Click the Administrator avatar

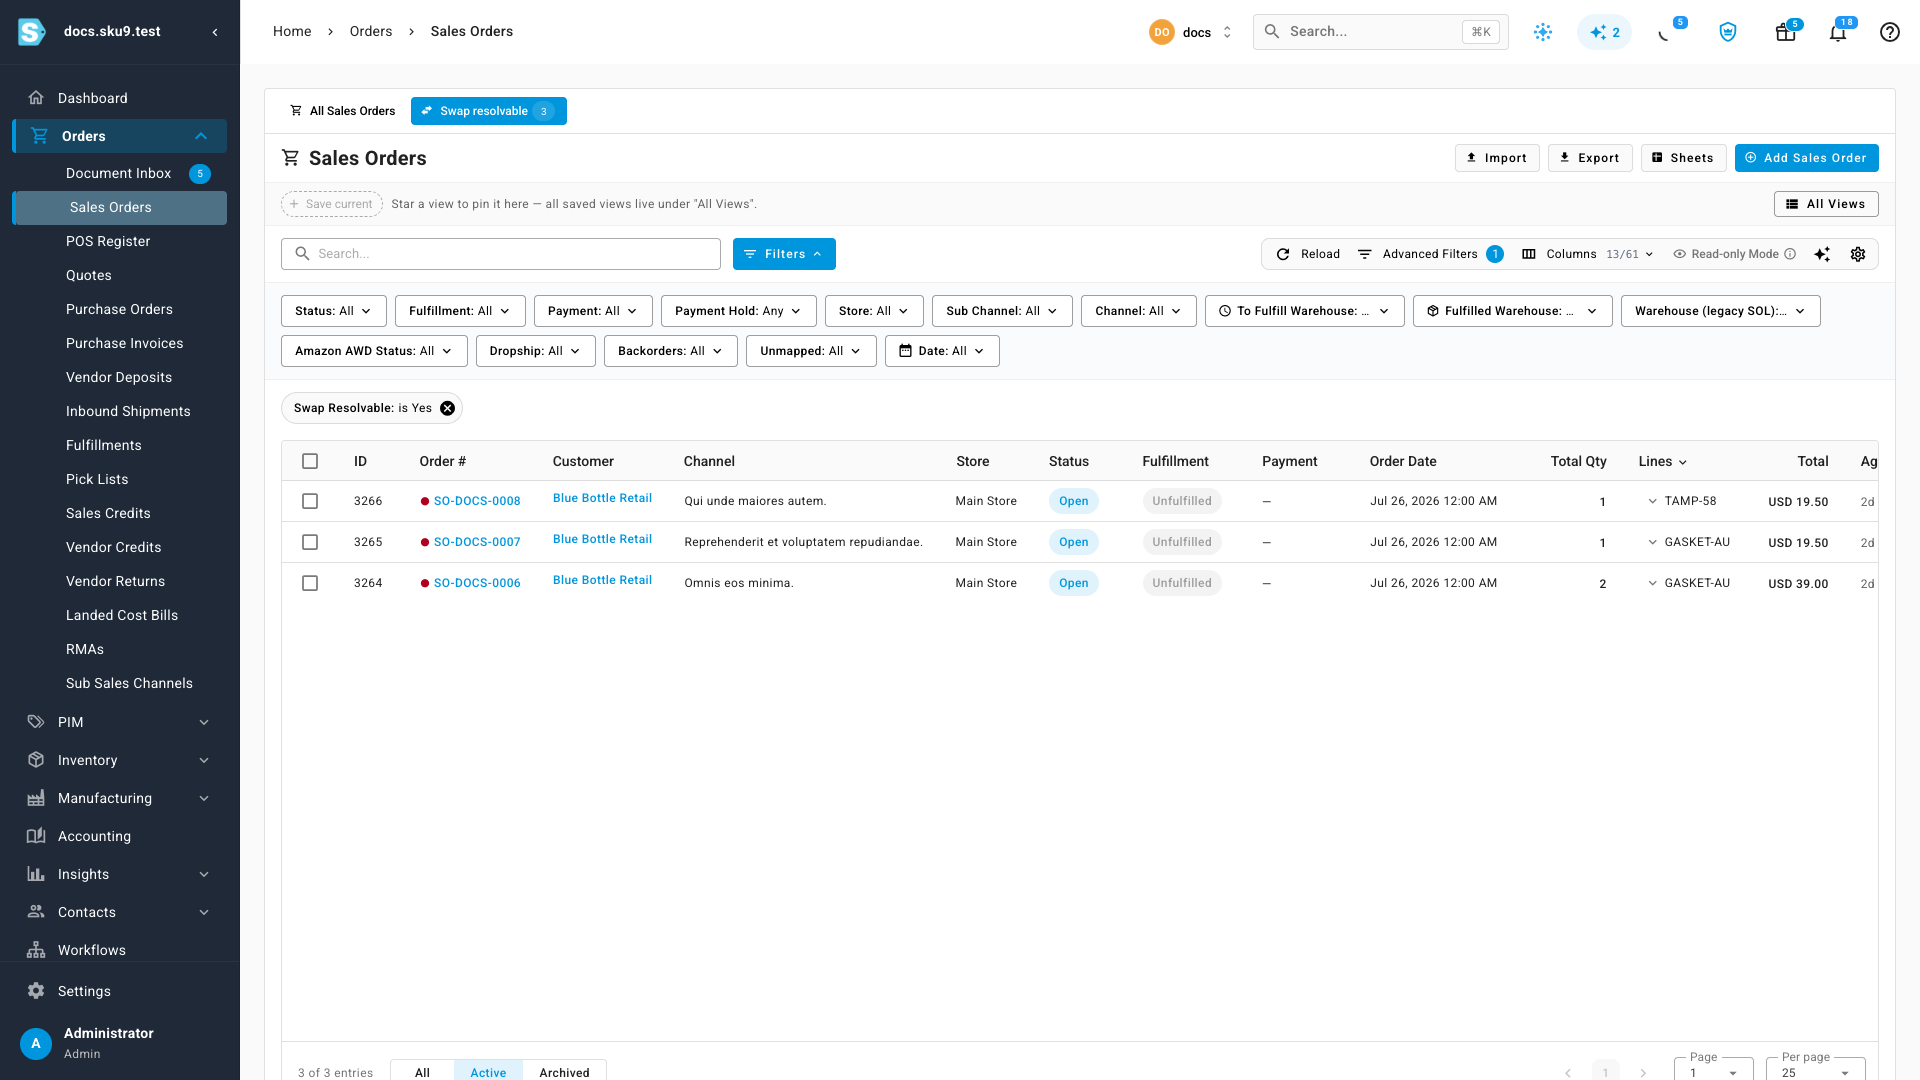36,1043
